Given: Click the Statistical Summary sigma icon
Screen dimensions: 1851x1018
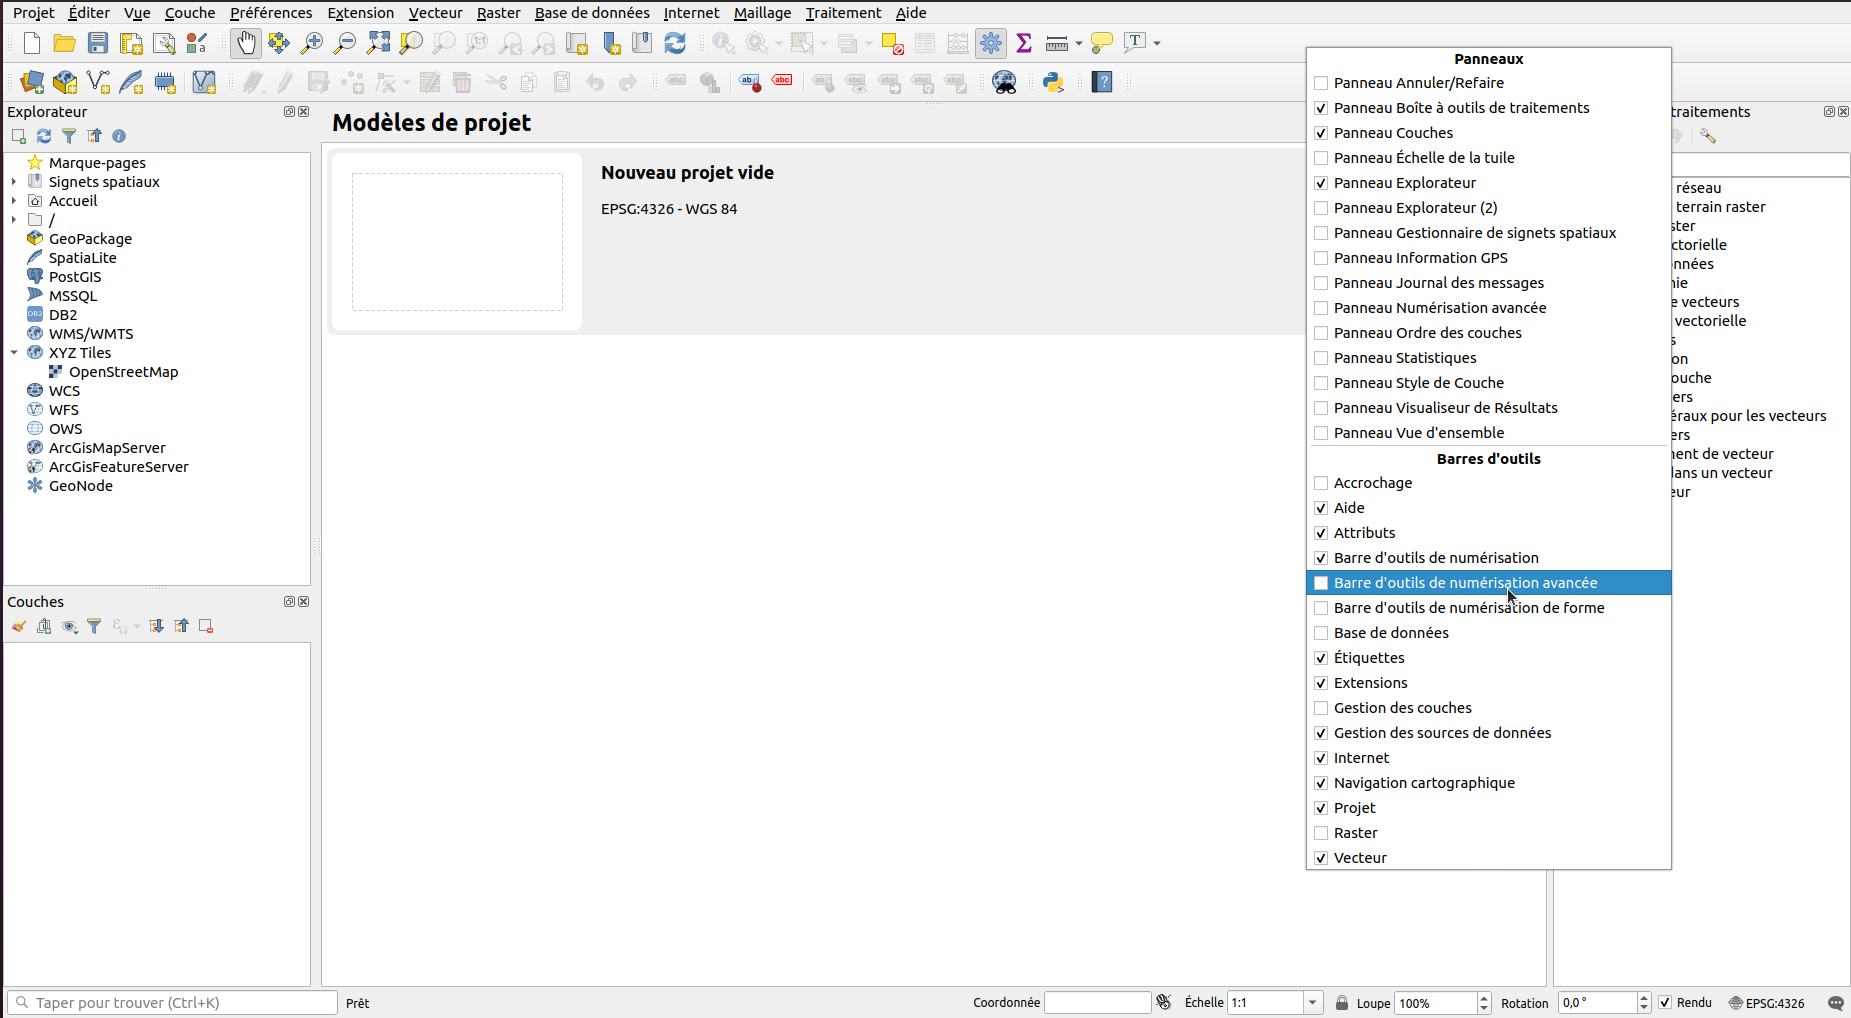Looking at the screenshot, I should point(1024,43).
